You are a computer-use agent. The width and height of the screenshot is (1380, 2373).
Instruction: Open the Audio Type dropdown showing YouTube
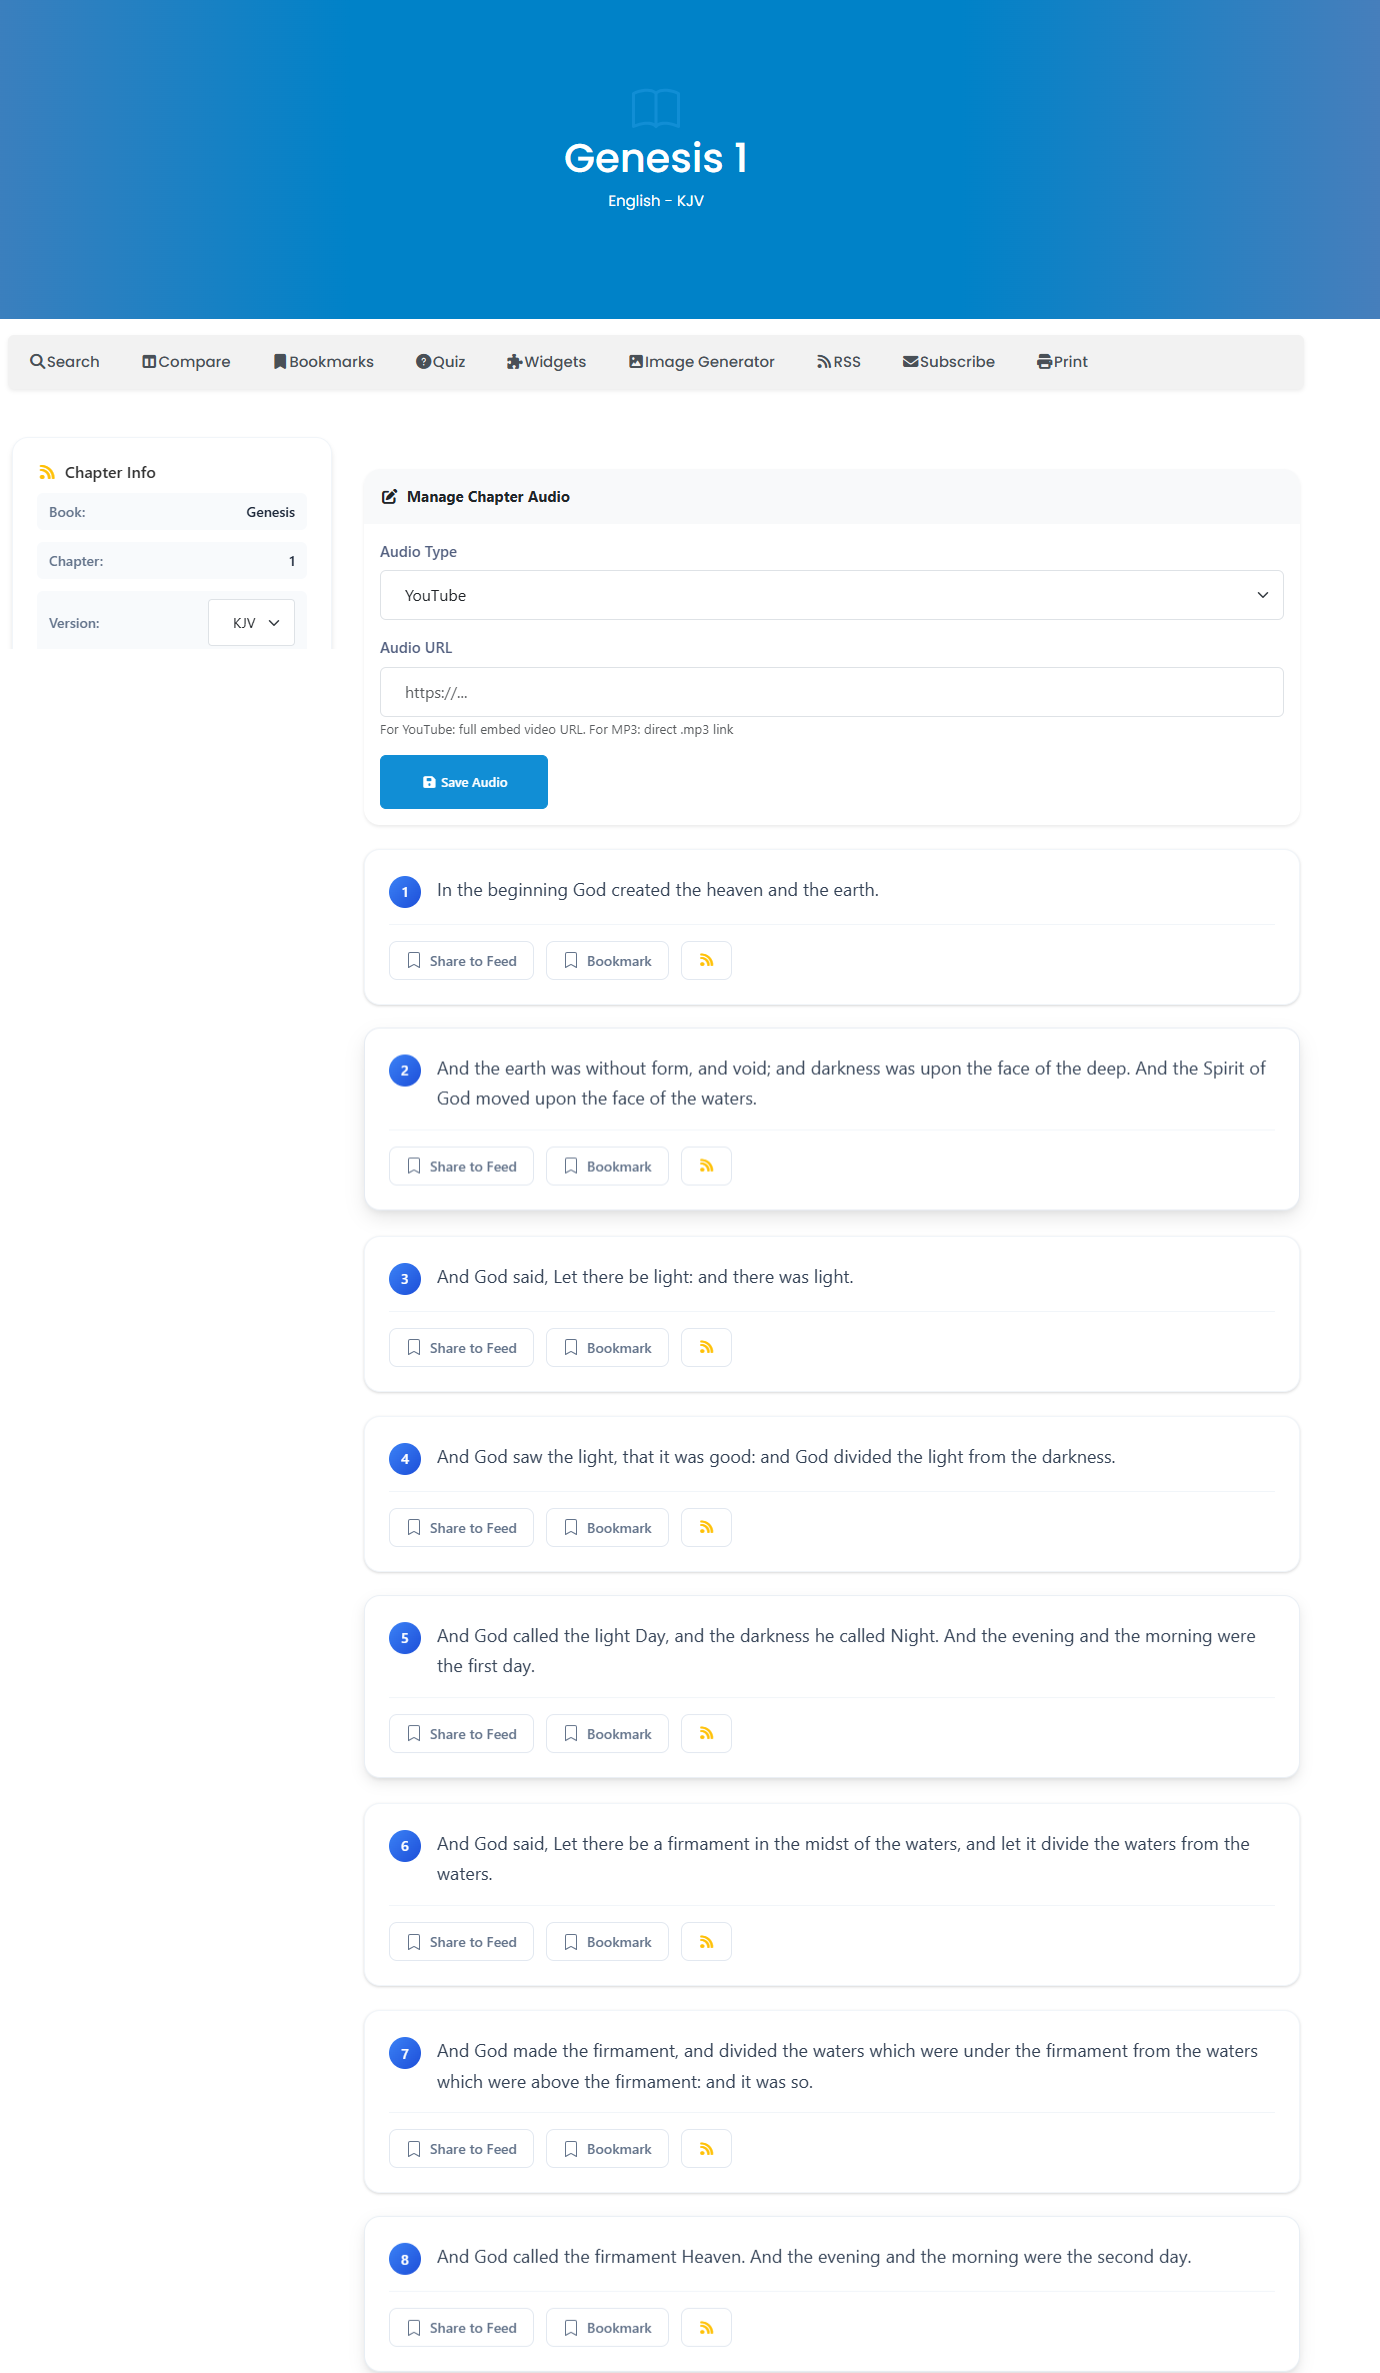(x=831, y=595)
